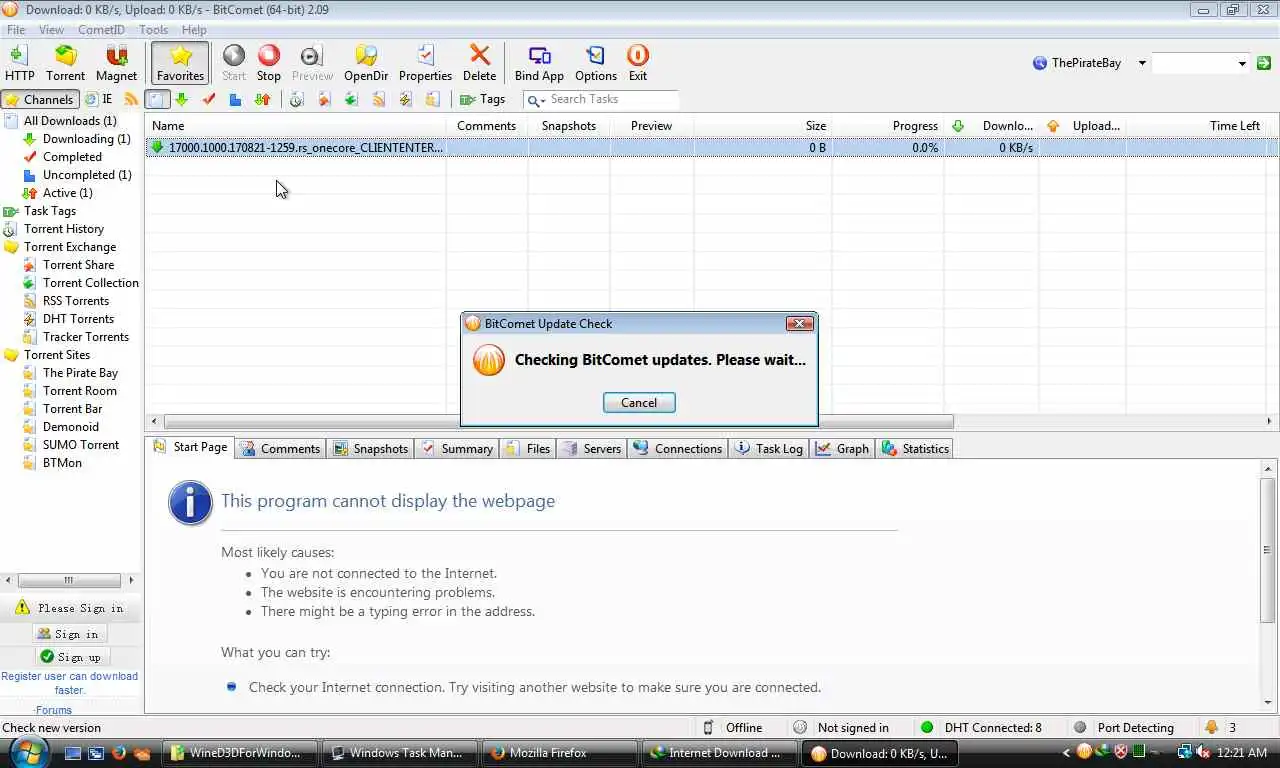Screen dimensions: 1280x768
Task: Switch to the Graph tab
Action: click(x=842, y=448)
